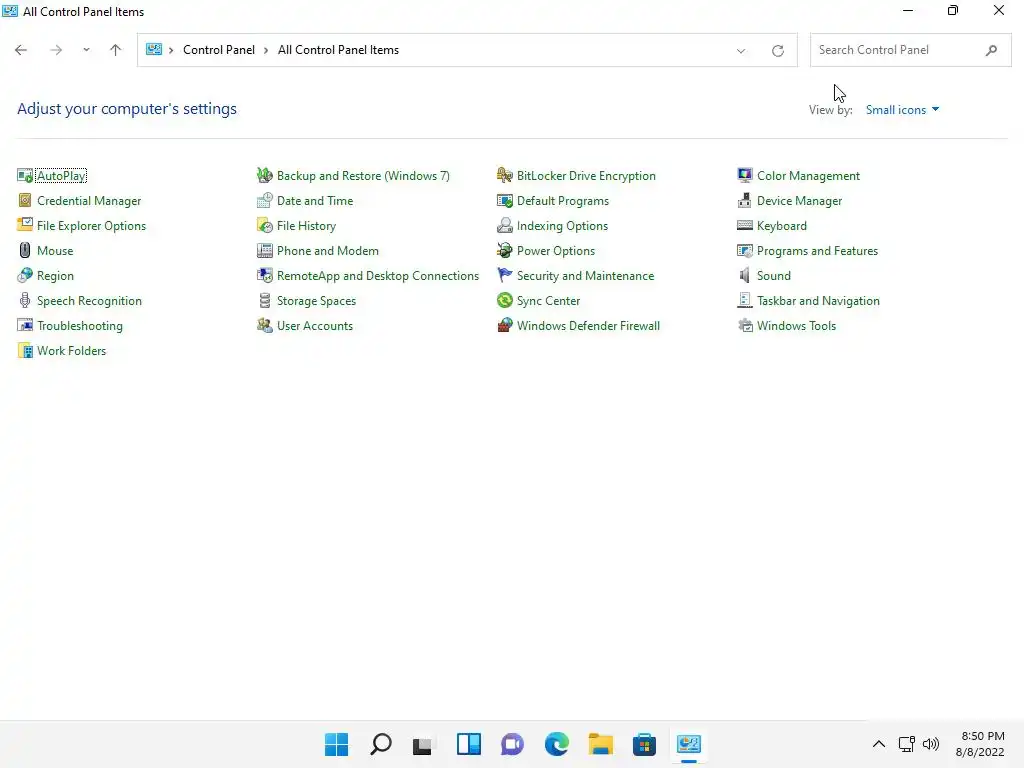Click the Credential Manager icon
1024x768 pixels.
click(25, 200)
